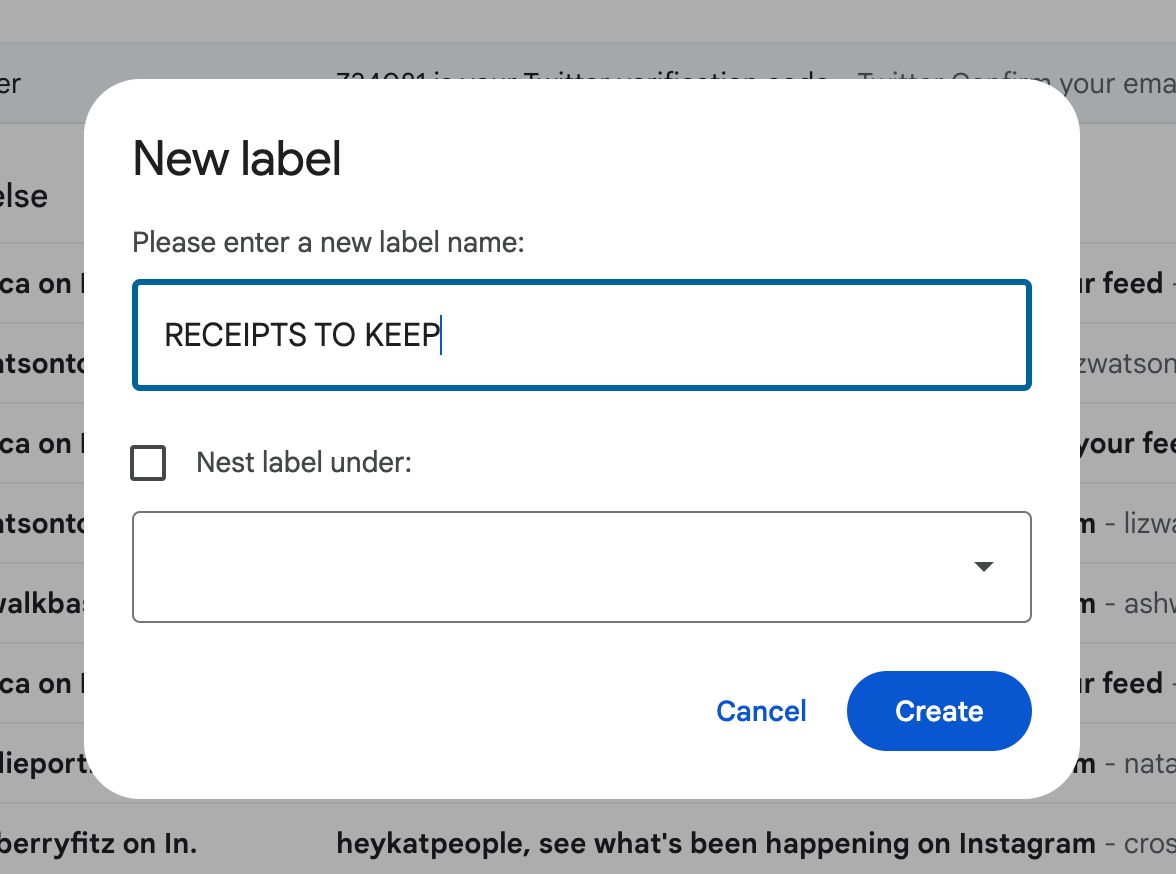Image resolution: width=1176 pixels, height=874 pixels.
Task: Focus the label name field containing RECEIPTS TO KEEP
Action: [582, 335]
